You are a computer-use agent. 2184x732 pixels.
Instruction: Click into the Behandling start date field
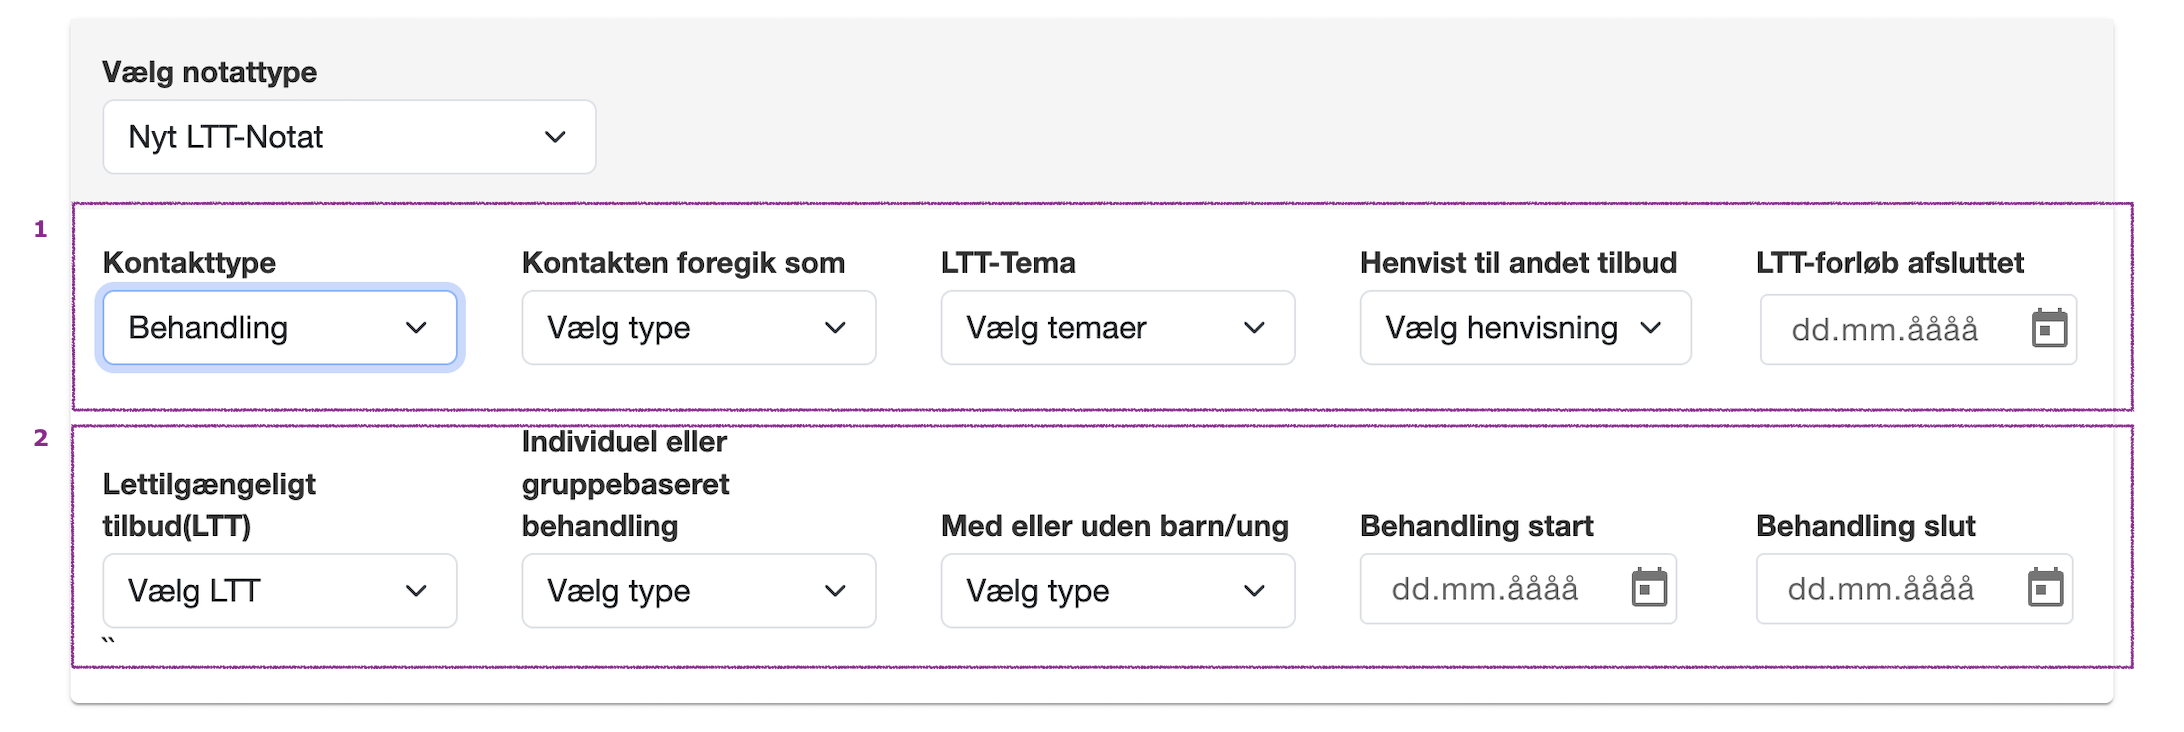[1485, 589]
